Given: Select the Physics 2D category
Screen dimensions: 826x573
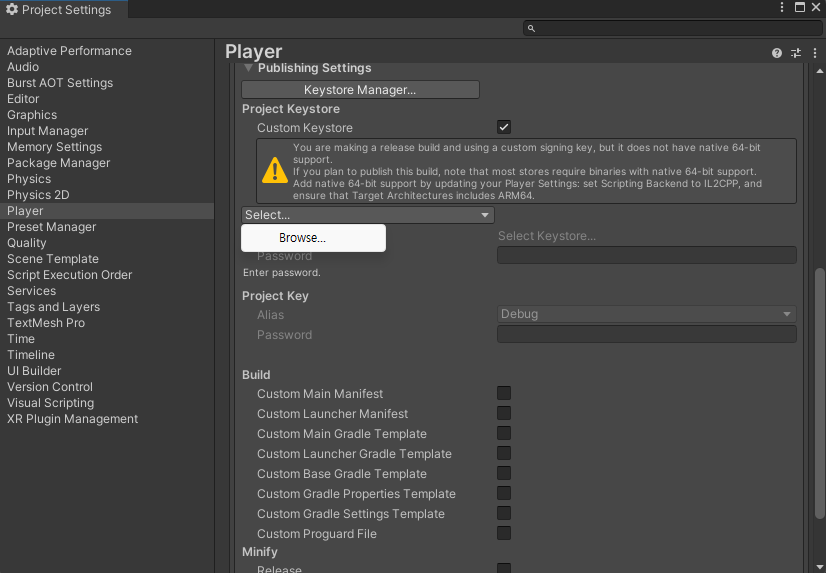Looking at the screenshot, I should click(38, 195).
